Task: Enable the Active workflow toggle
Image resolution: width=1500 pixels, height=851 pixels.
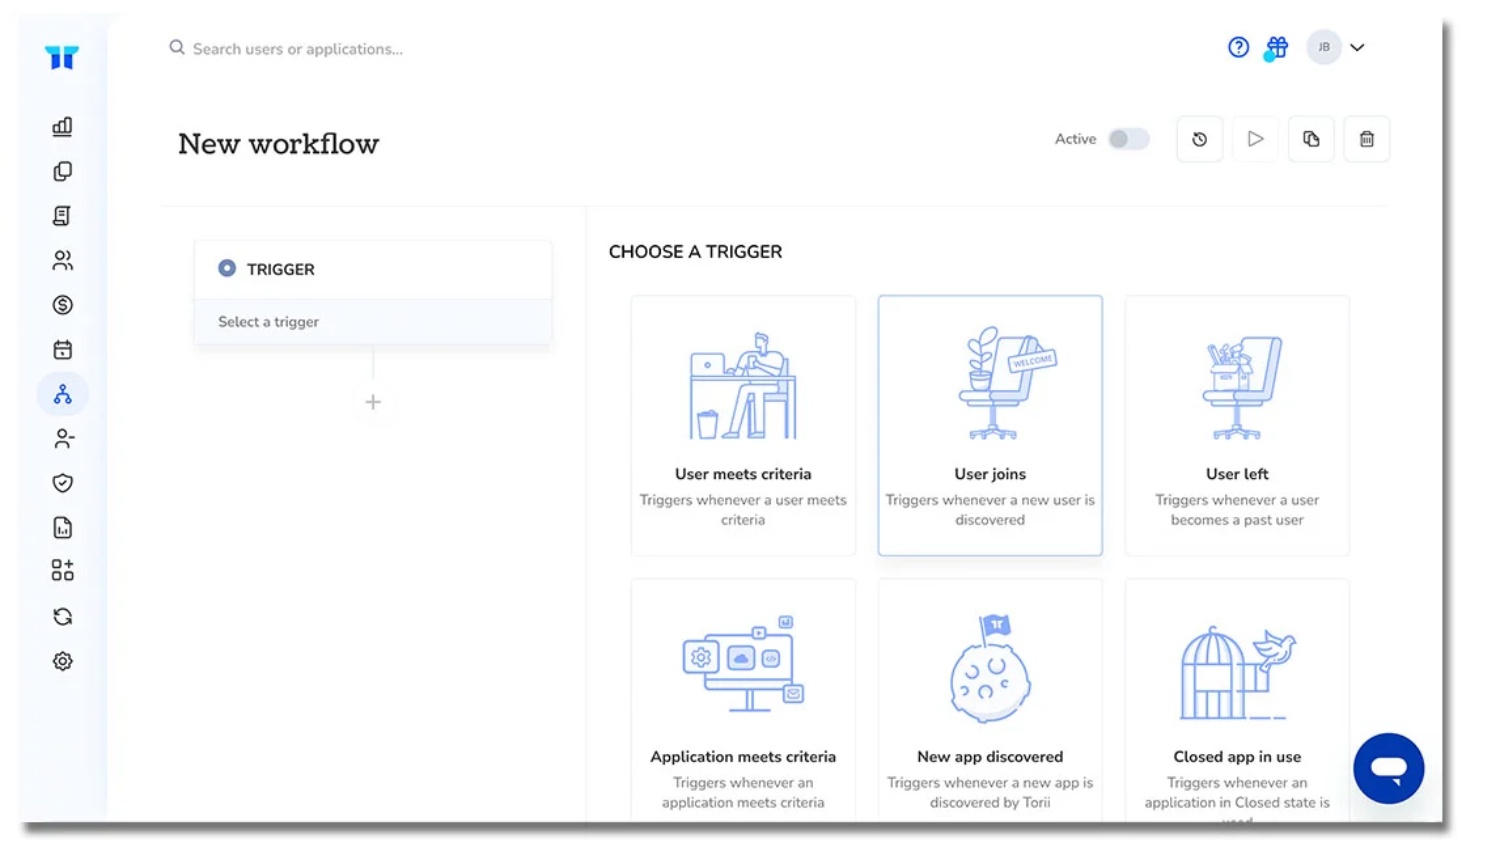Action: (x=1128, y=139)
